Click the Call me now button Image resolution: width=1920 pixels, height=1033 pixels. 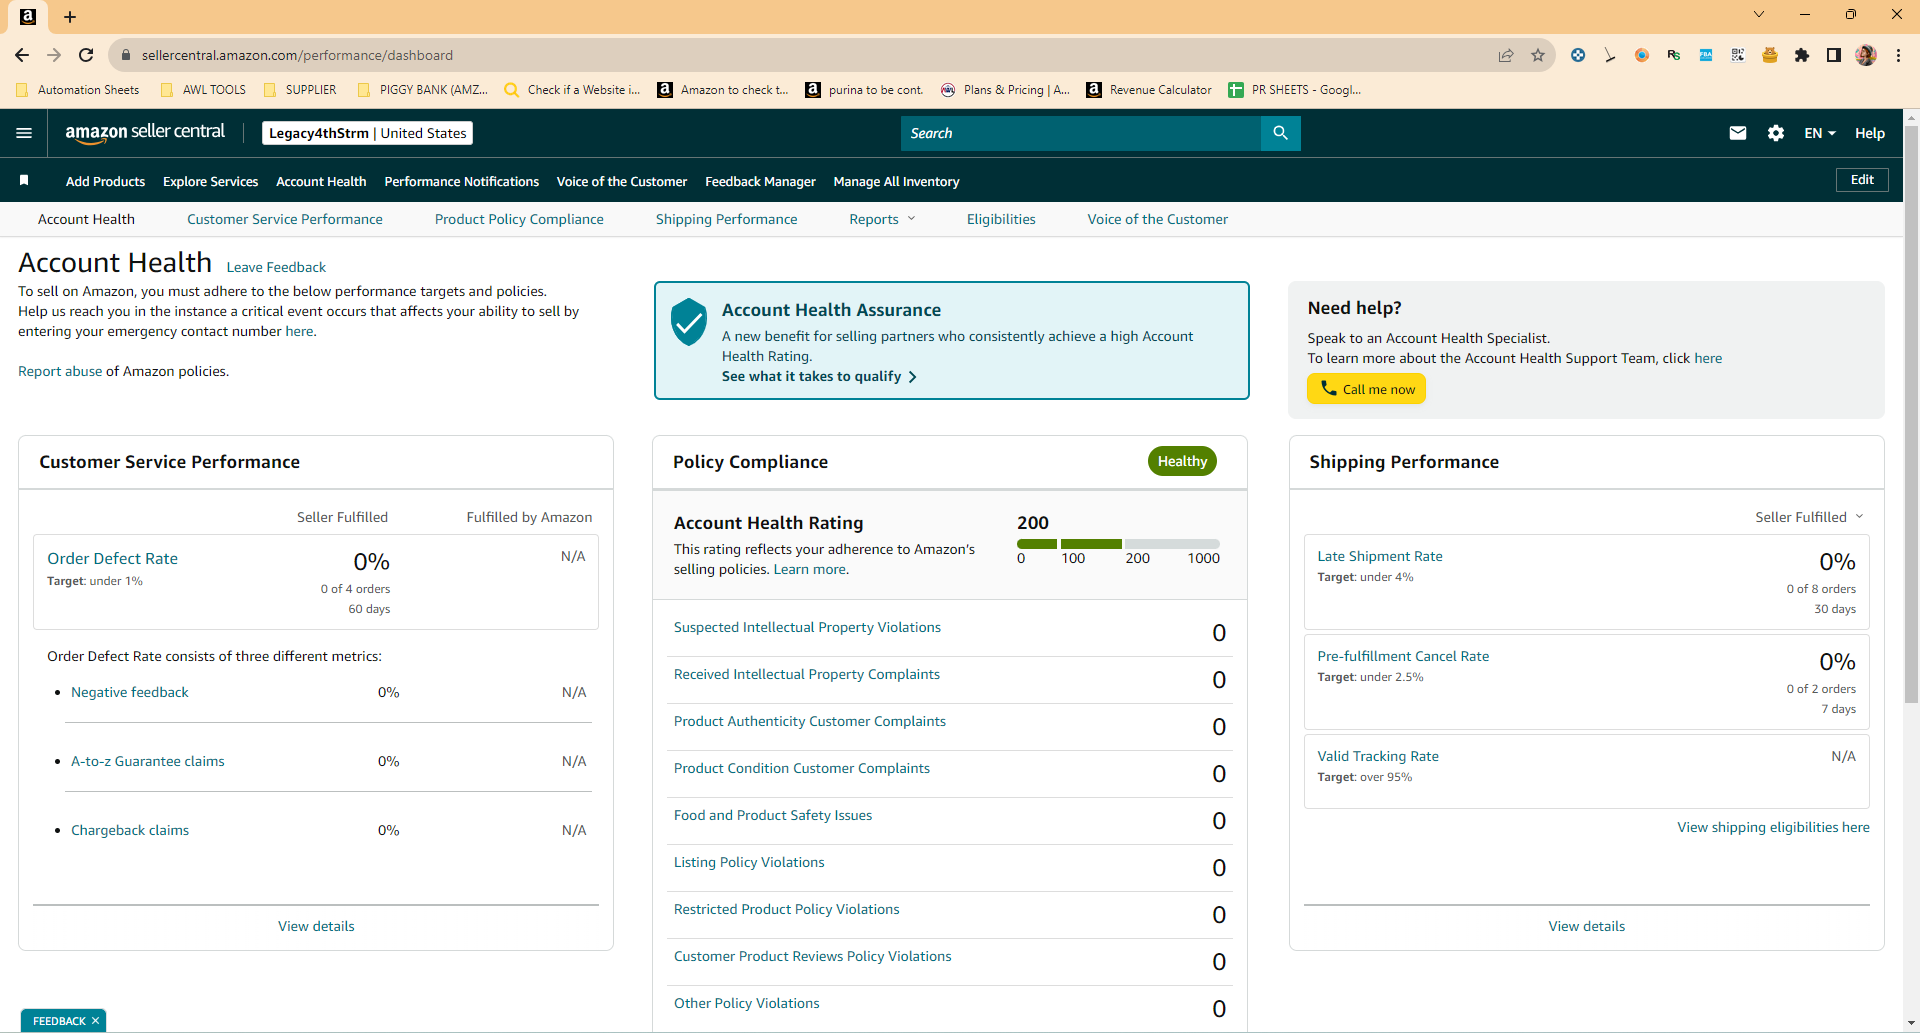click(1366, 389)
